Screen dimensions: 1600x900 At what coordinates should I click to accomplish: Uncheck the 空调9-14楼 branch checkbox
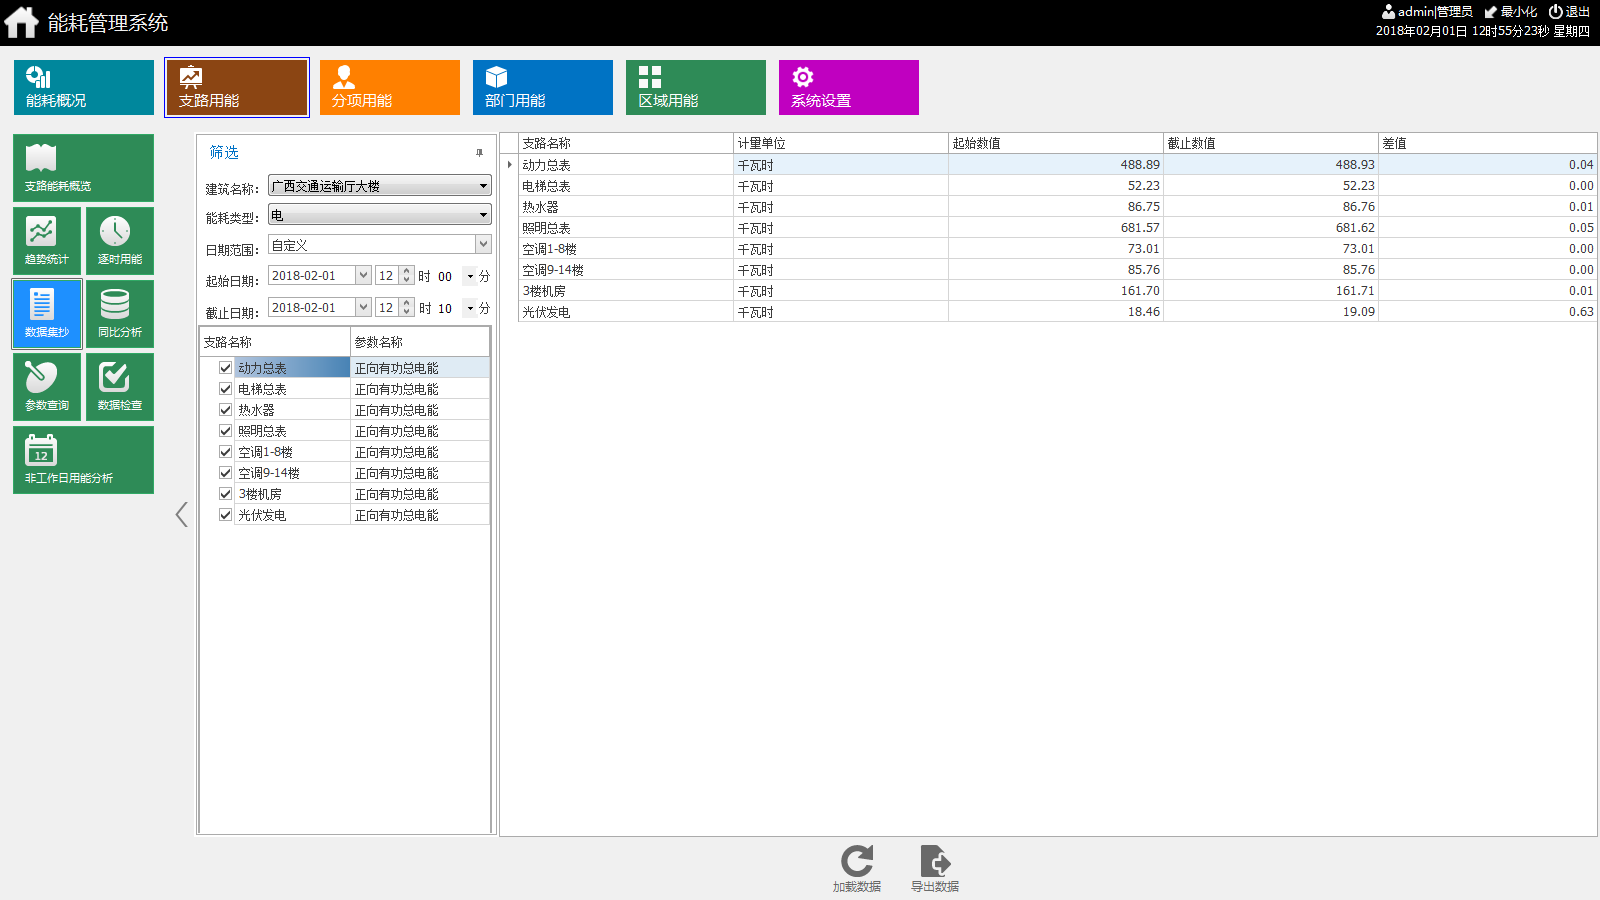[x=225, y=473]
